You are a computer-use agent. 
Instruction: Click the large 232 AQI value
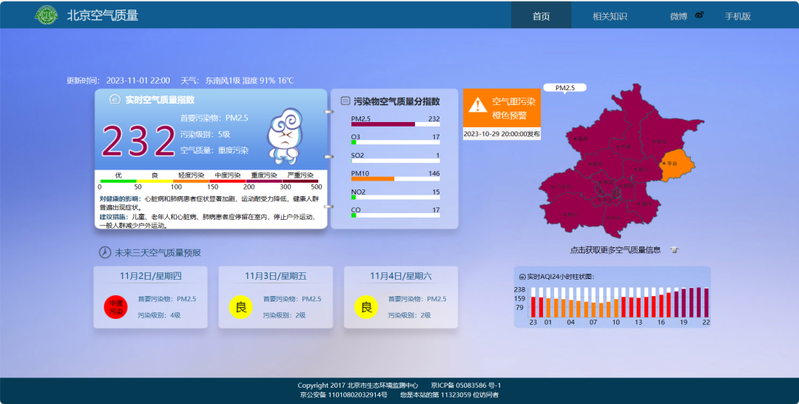click(139, 141)
